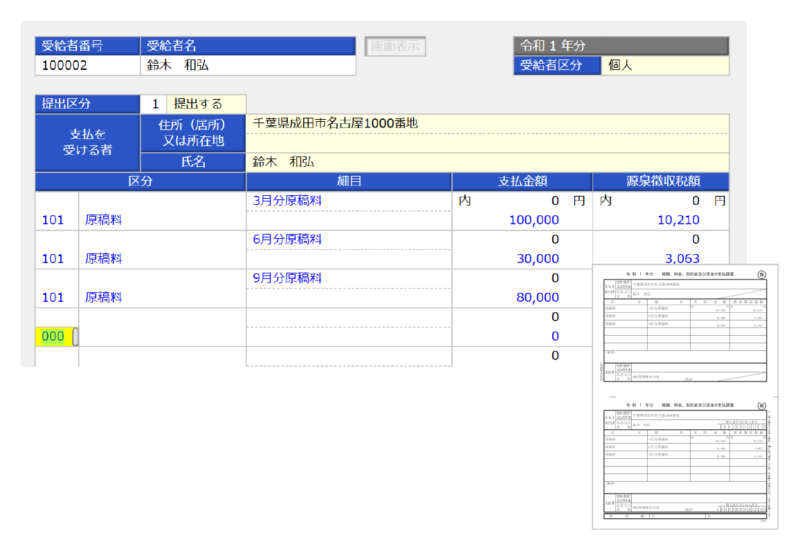Click 原稿料 label in the 30,000 row

click(104, 259)
